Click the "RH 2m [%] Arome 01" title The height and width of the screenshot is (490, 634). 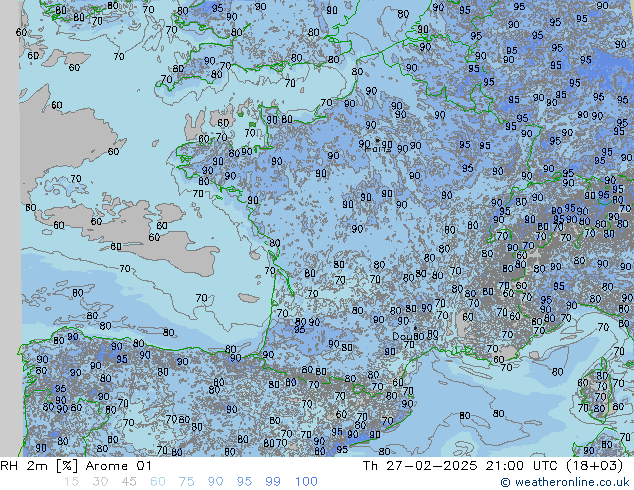click(x=76, y=466)
